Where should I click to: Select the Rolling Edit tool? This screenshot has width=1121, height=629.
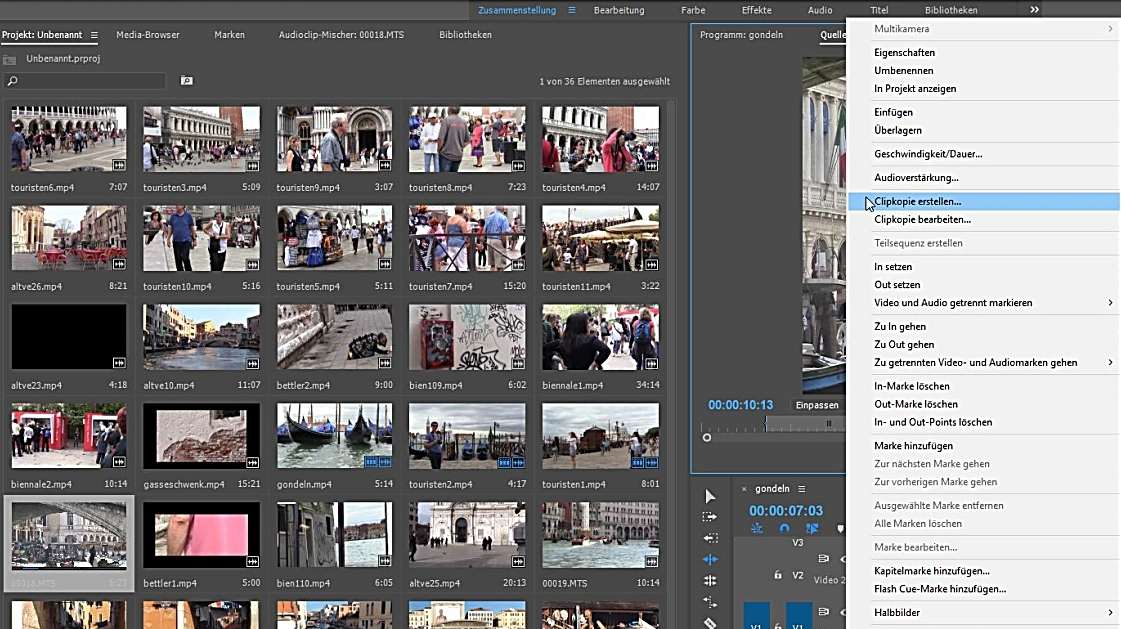[x=709, y=558]
